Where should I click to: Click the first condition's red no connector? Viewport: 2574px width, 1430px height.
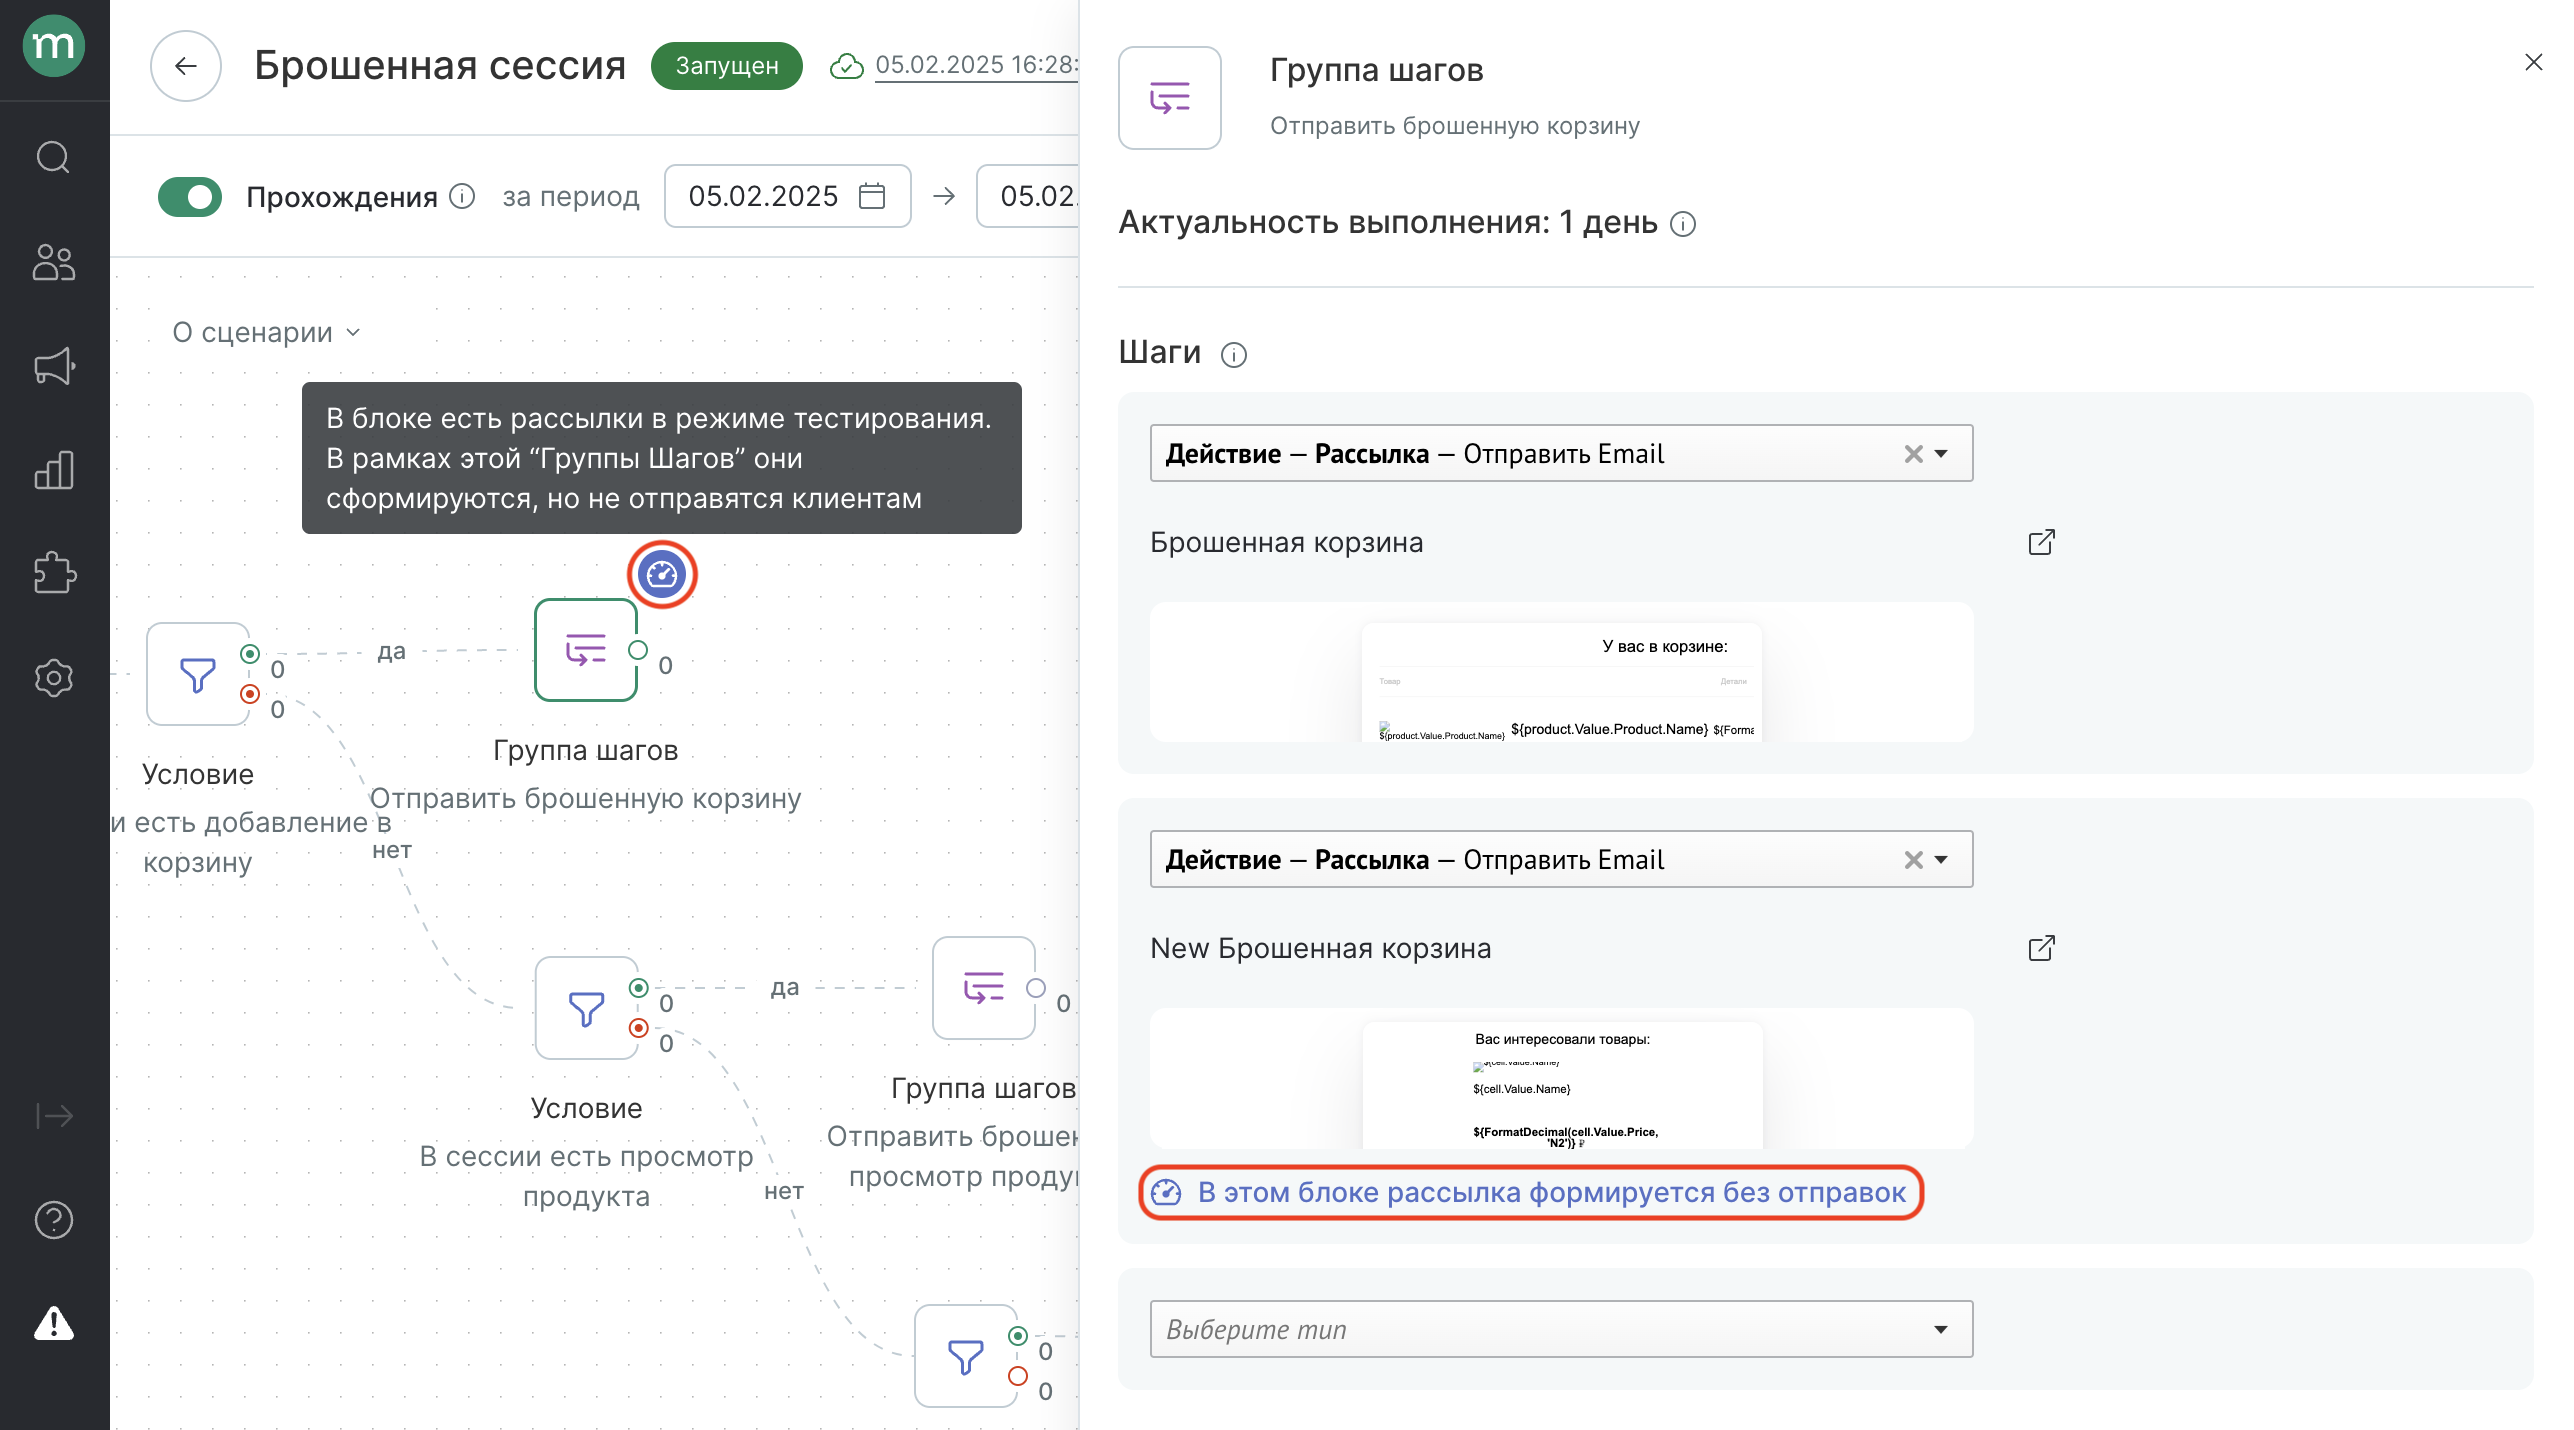click(250, 694)
